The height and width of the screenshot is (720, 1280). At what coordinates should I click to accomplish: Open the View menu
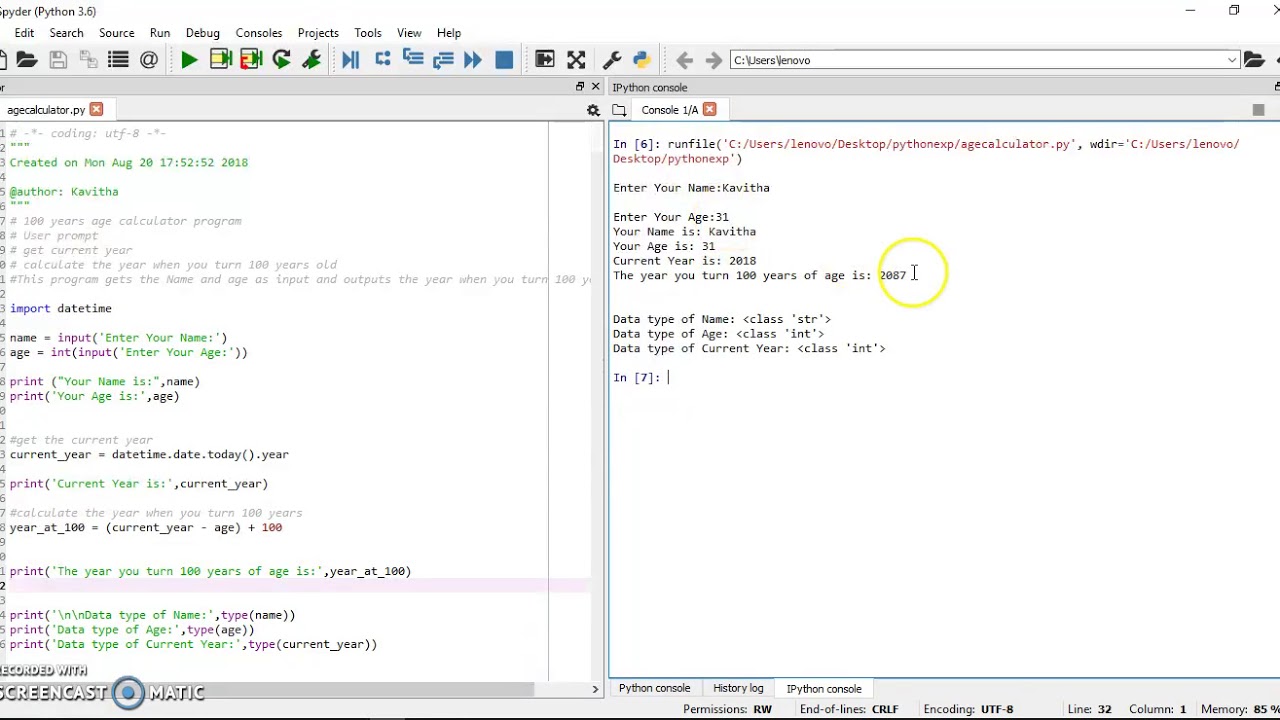pos(409,33)
